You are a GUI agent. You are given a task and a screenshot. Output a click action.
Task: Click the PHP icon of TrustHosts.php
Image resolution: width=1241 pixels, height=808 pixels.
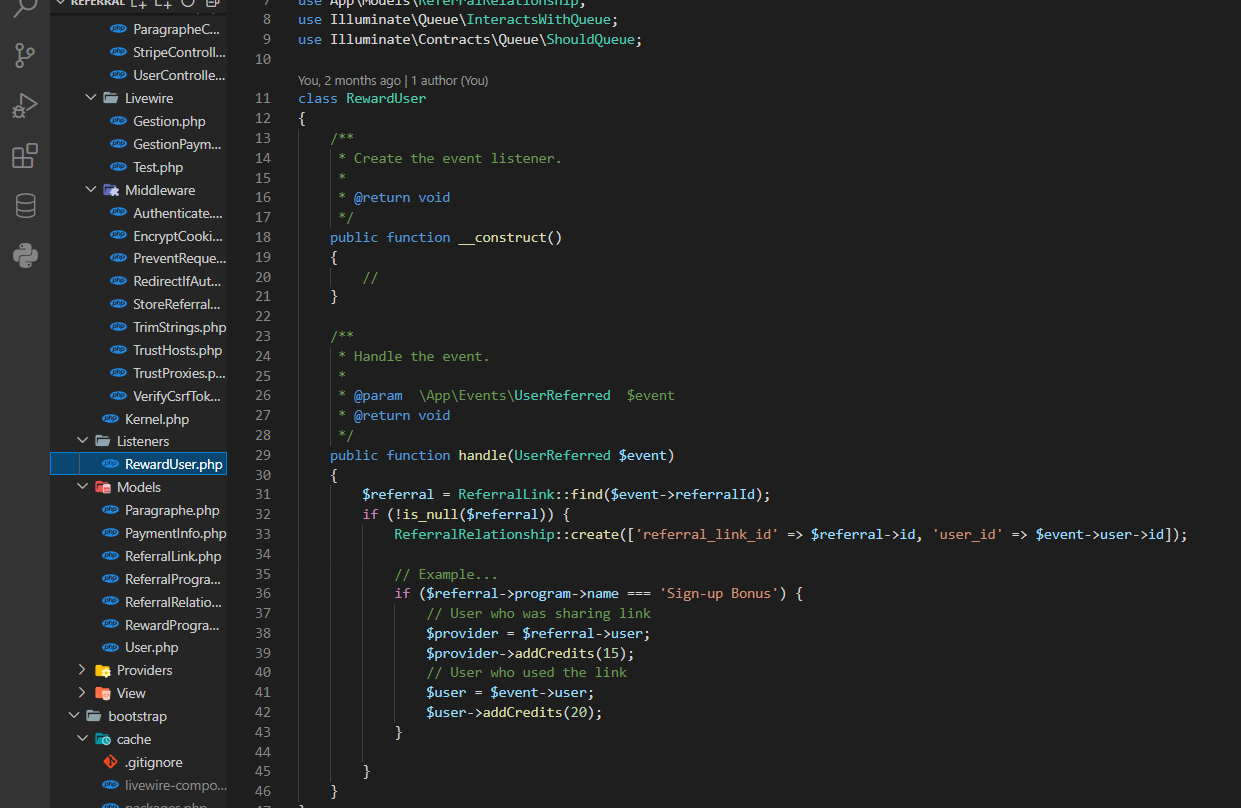(118, 350)
